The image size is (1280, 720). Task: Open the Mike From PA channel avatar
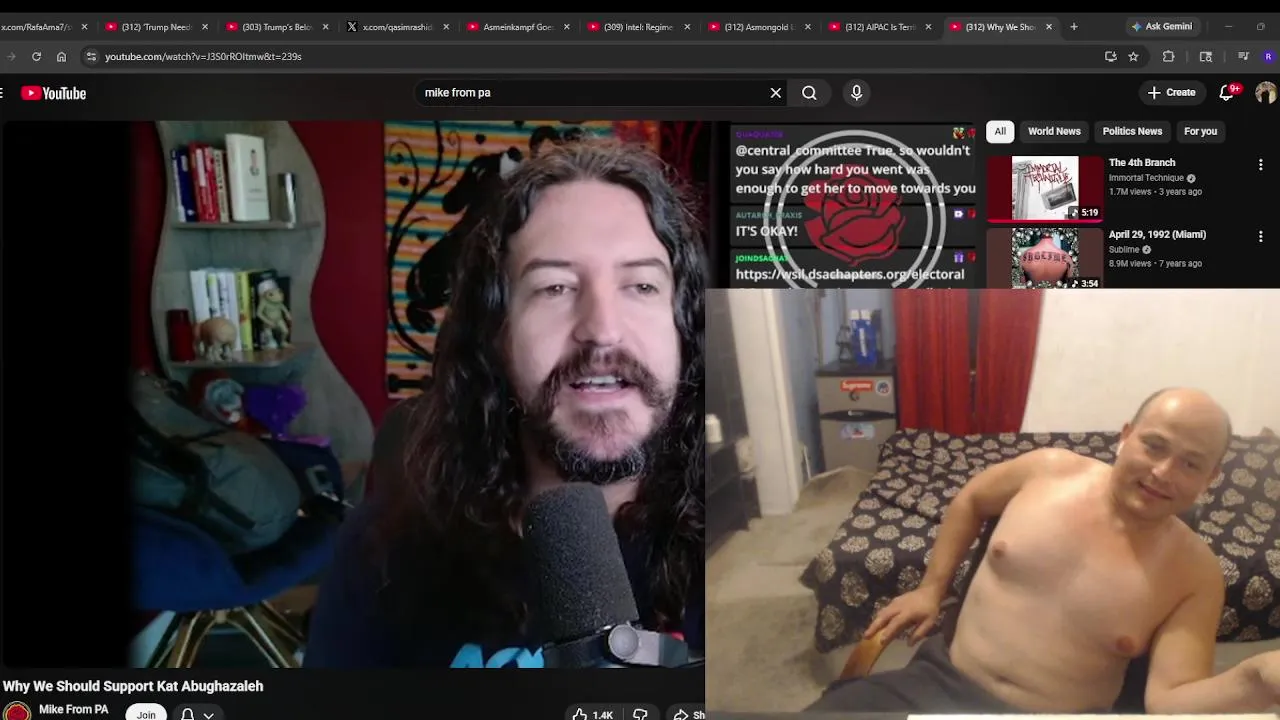[x=17, y=711]
